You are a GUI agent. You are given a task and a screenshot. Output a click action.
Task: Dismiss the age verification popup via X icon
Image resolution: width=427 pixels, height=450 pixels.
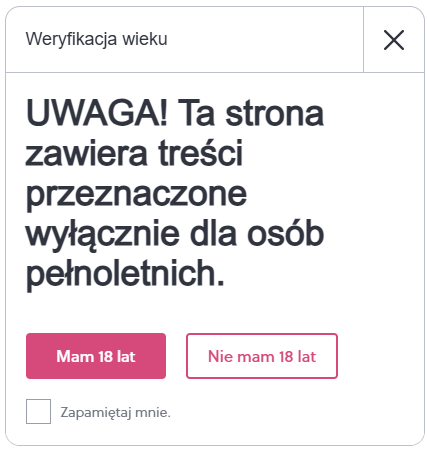coord(394,40)
